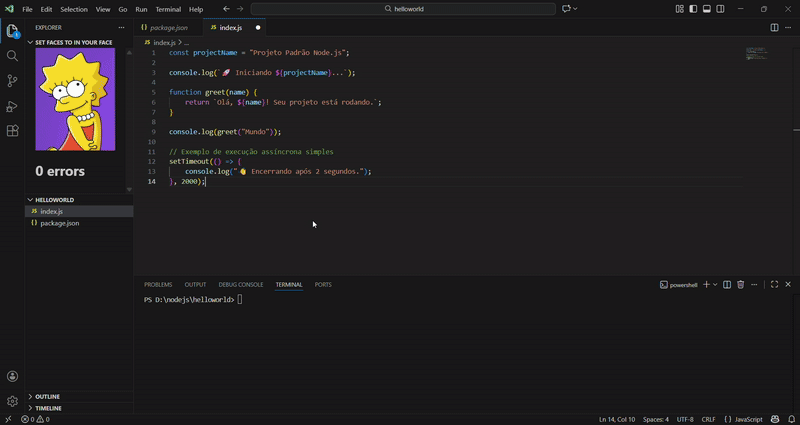Open the Source Control view icon
Viewport: 800px width, 425px height.
coord(12,81)
